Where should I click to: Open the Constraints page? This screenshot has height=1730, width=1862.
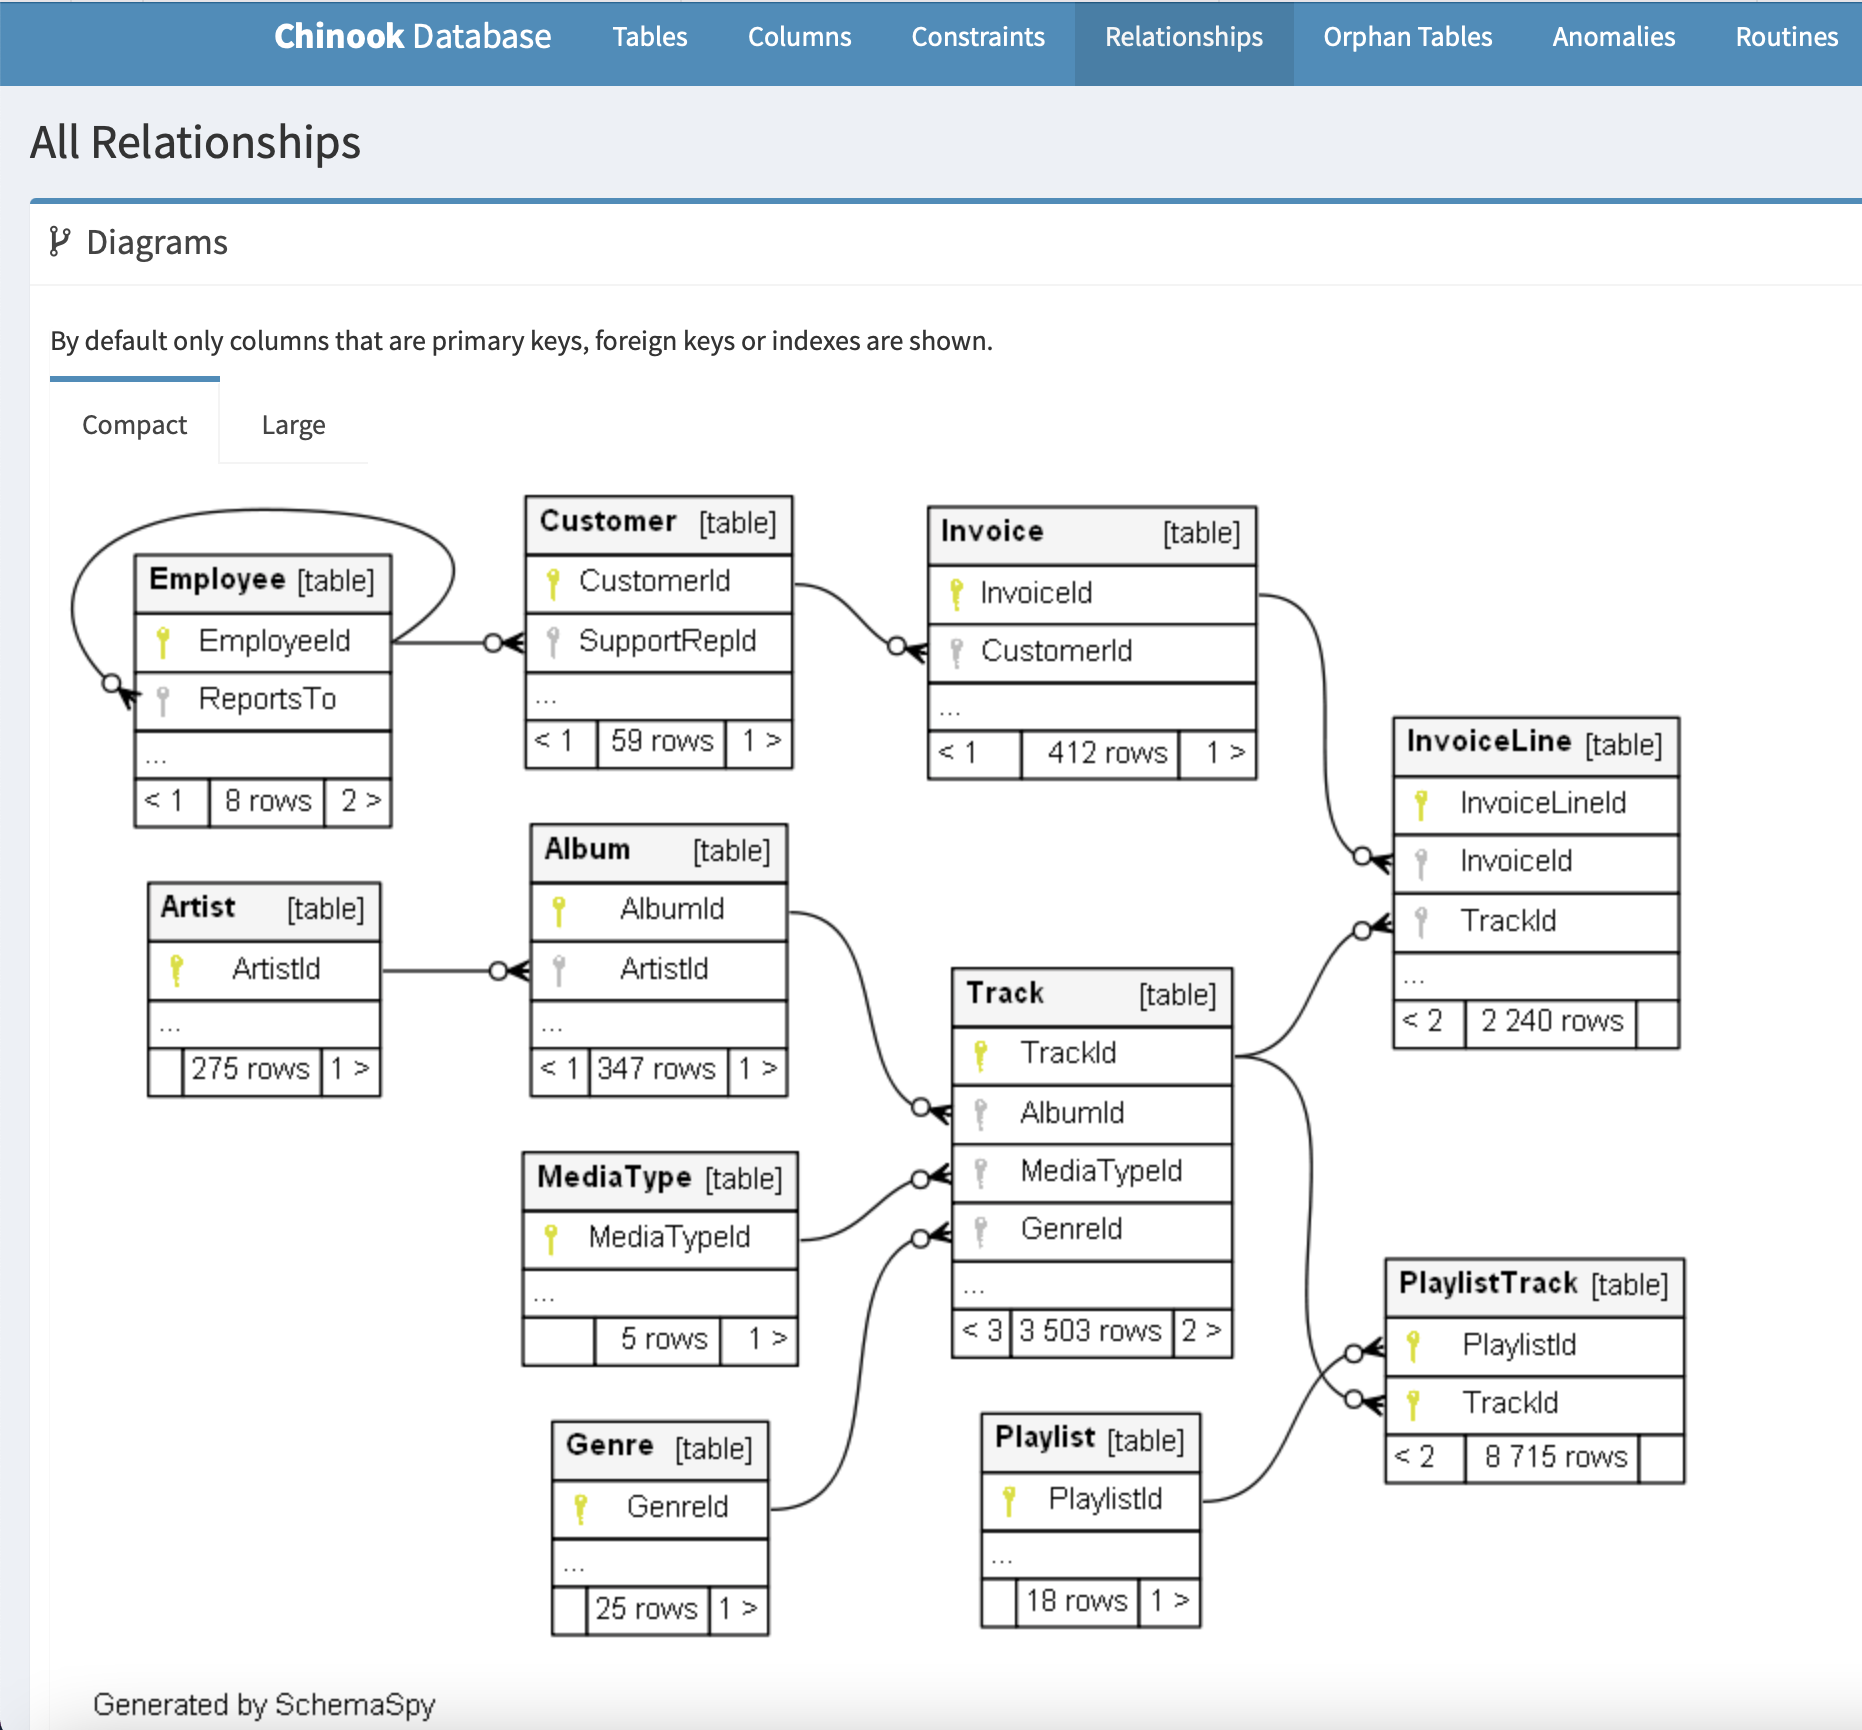978,37
